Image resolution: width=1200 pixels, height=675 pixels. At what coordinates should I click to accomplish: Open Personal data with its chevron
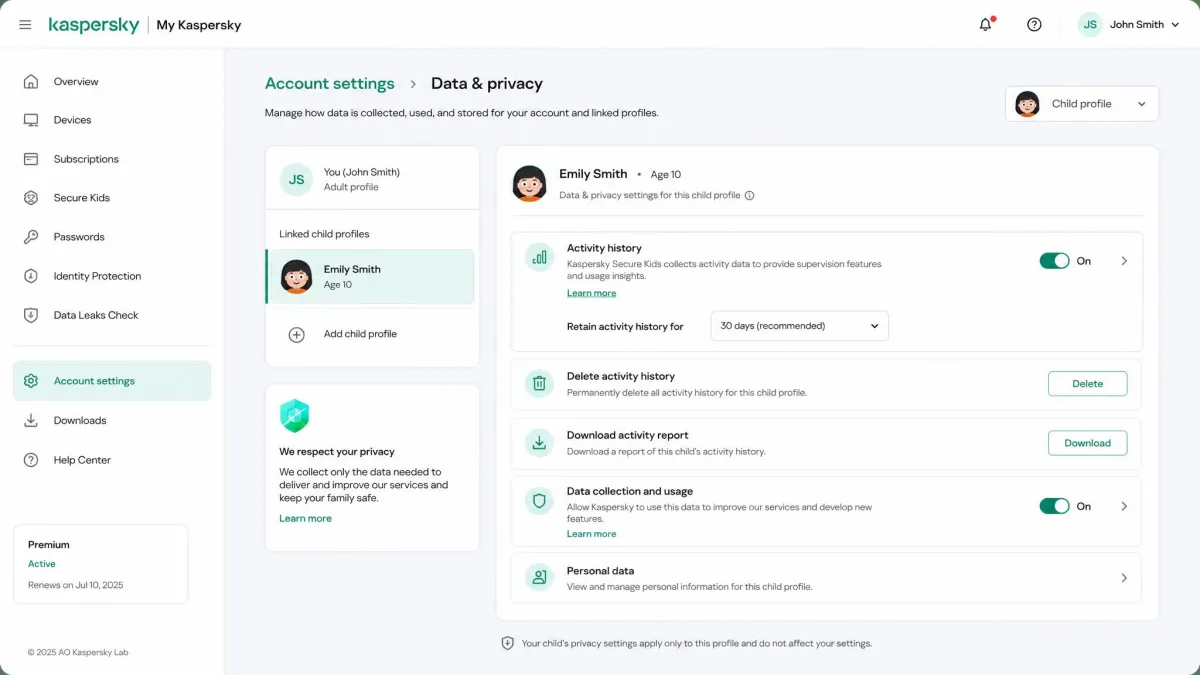point(1124,578)
